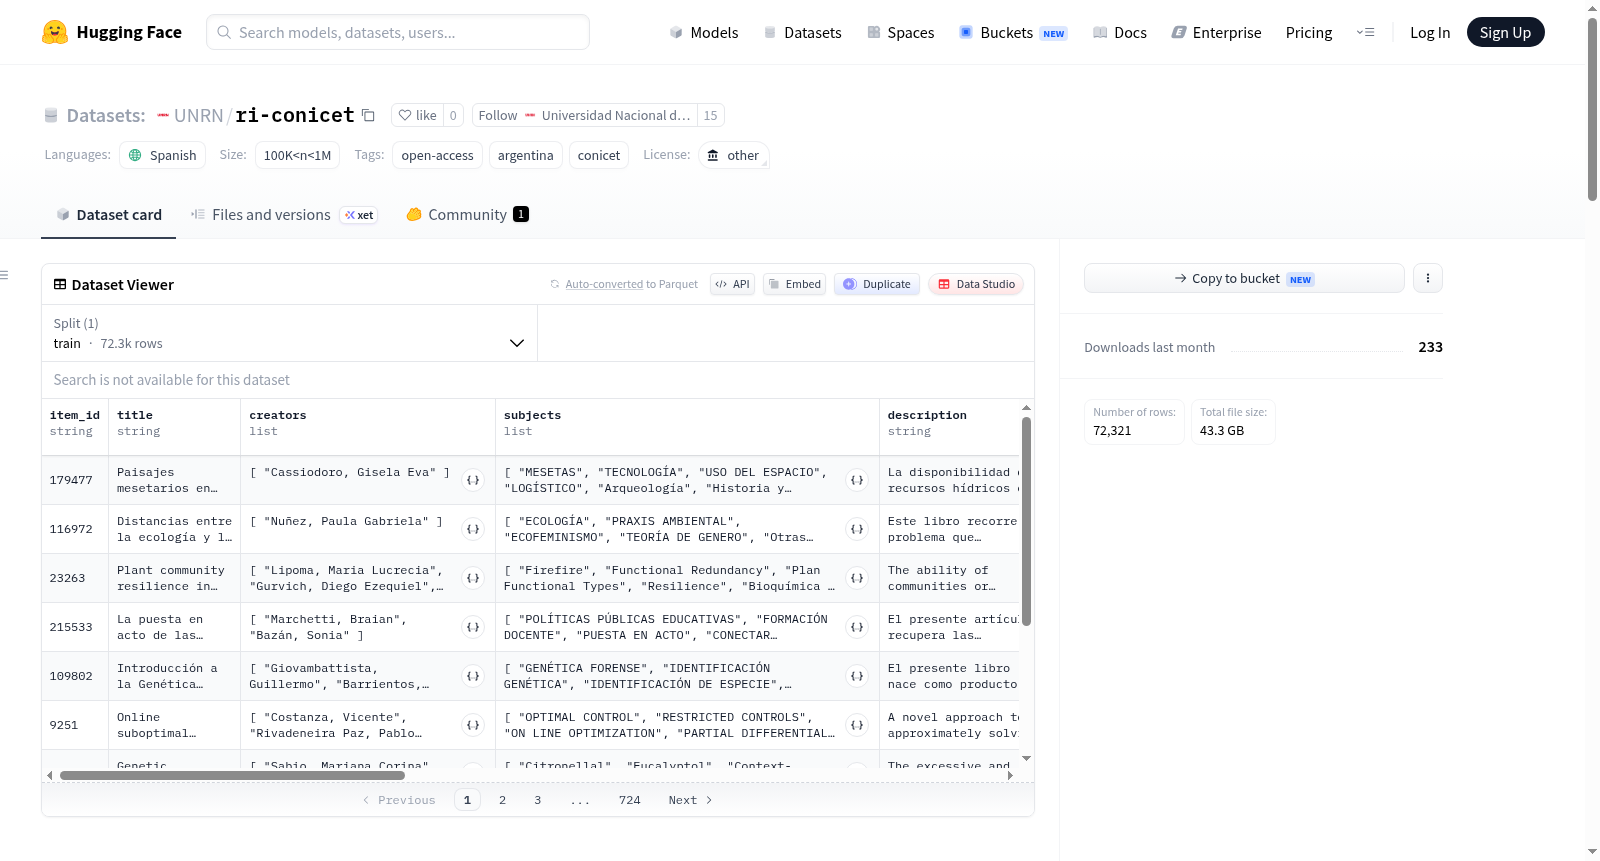Open the three-dot options menu beside Copy to bucket
1600x861 pixels.
pos(1428,278)
